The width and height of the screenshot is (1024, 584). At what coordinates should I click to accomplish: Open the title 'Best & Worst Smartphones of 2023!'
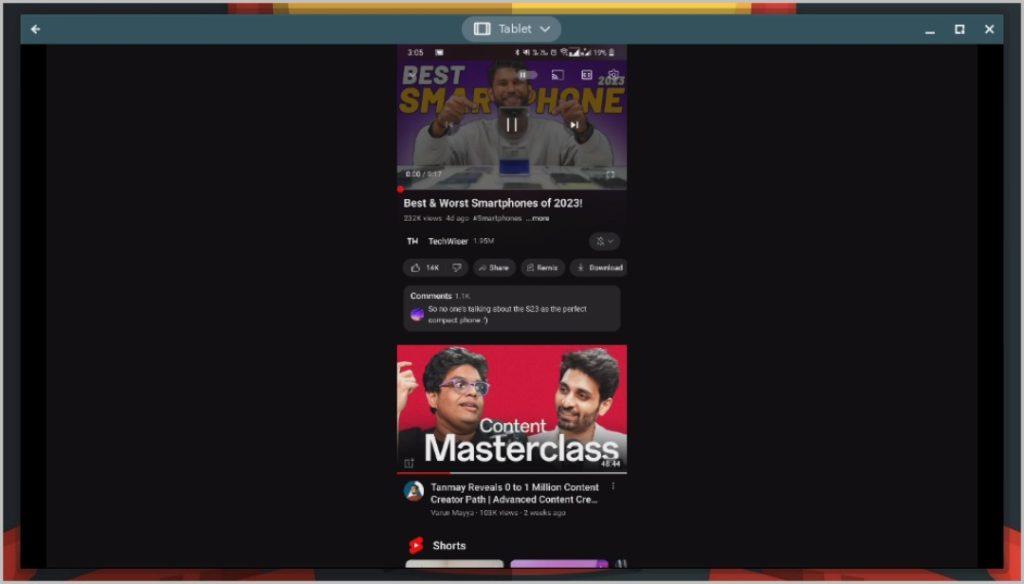(x=493, y=203)
